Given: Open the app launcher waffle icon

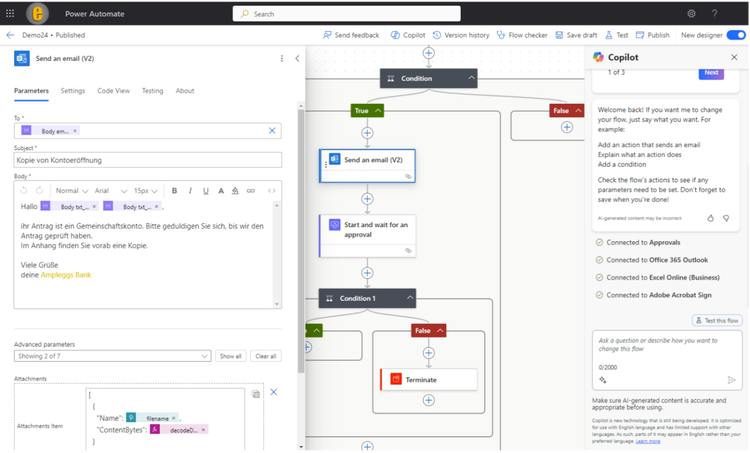Looking at the screenshot, I should click(10, 13).
